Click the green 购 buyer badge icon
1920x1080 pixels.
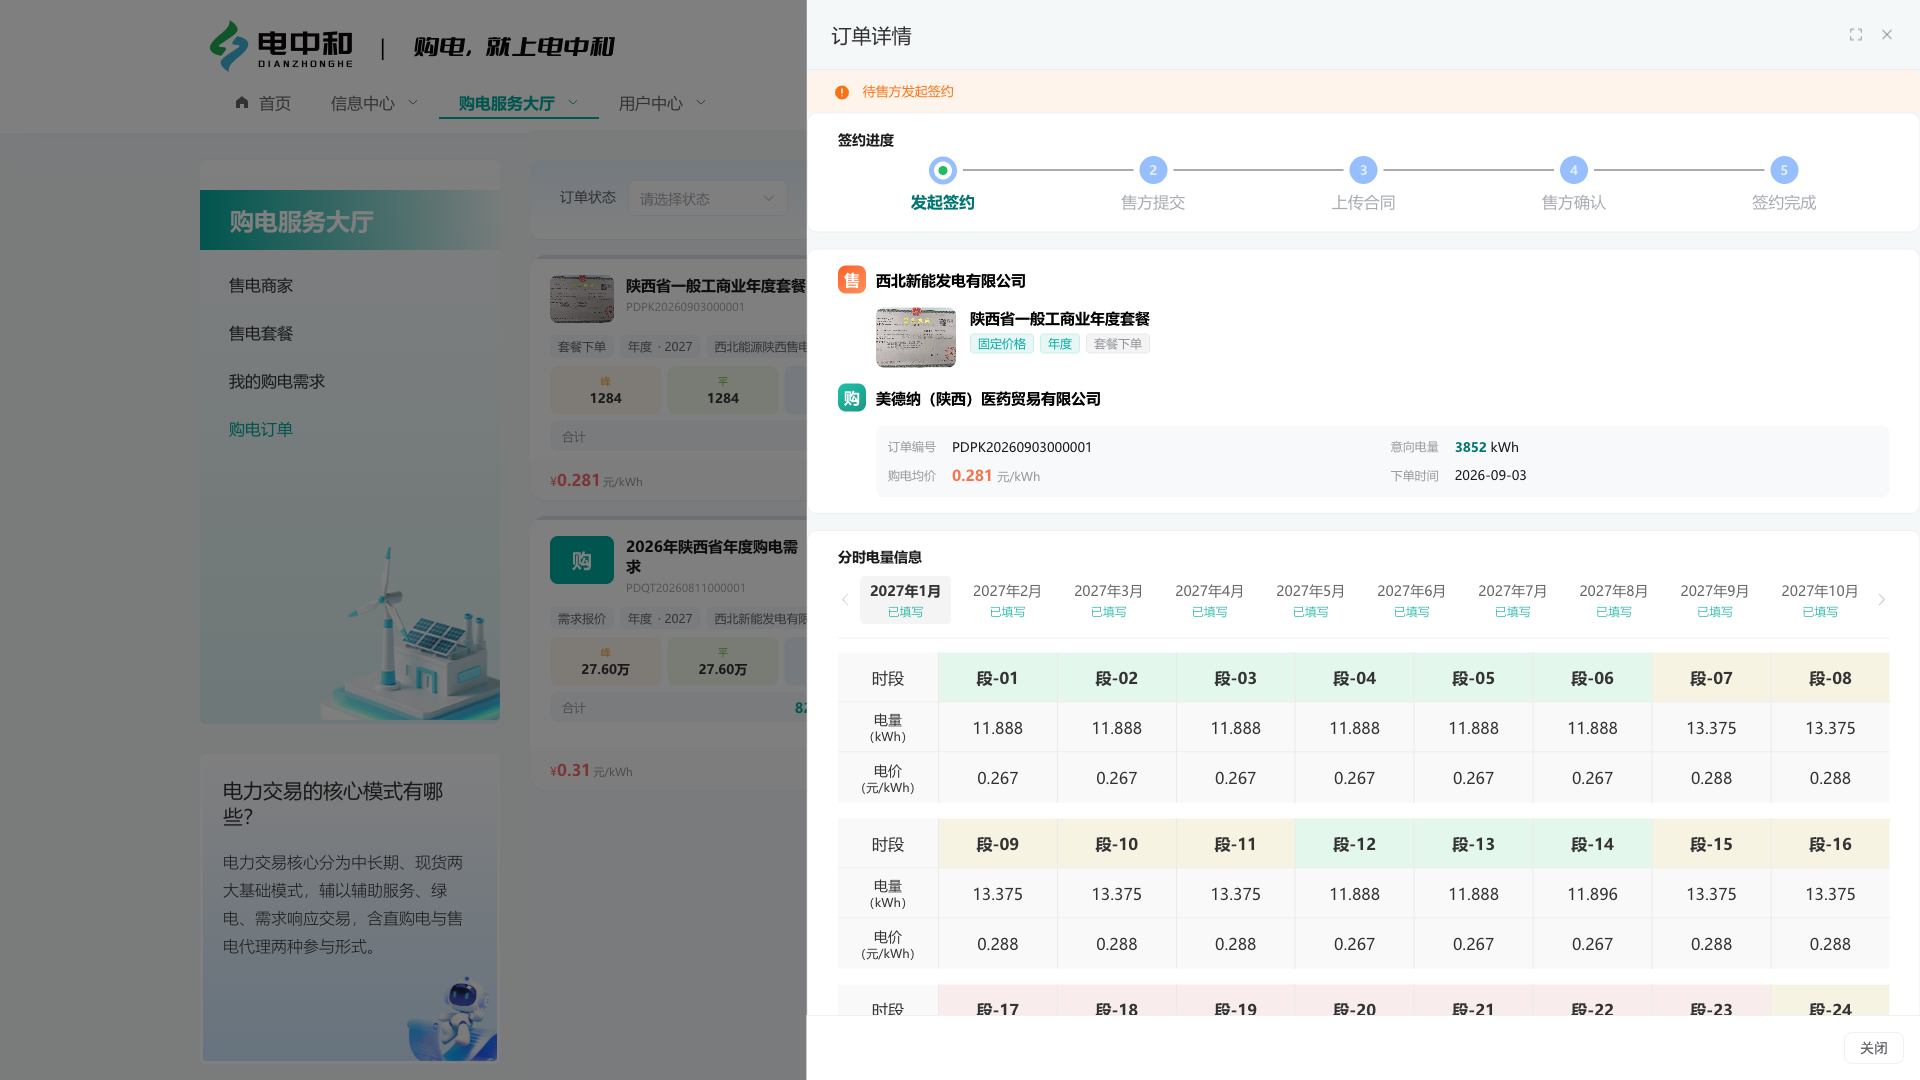[852, 398]
